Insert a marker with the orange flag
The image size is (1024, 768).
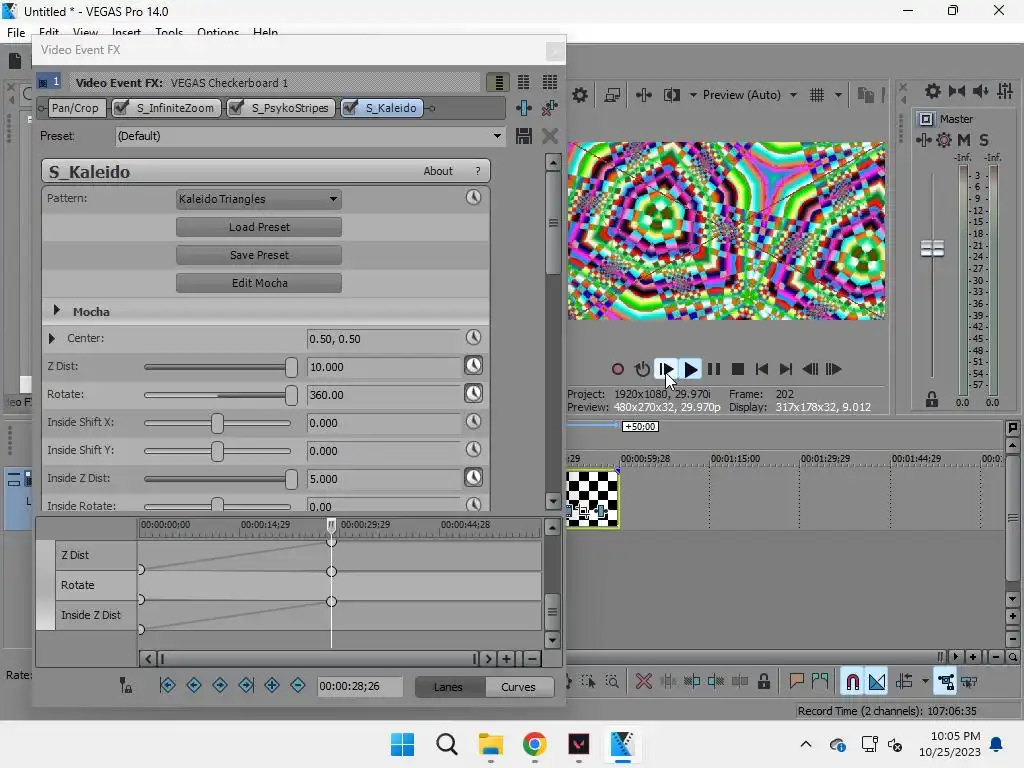coord(796,682)
